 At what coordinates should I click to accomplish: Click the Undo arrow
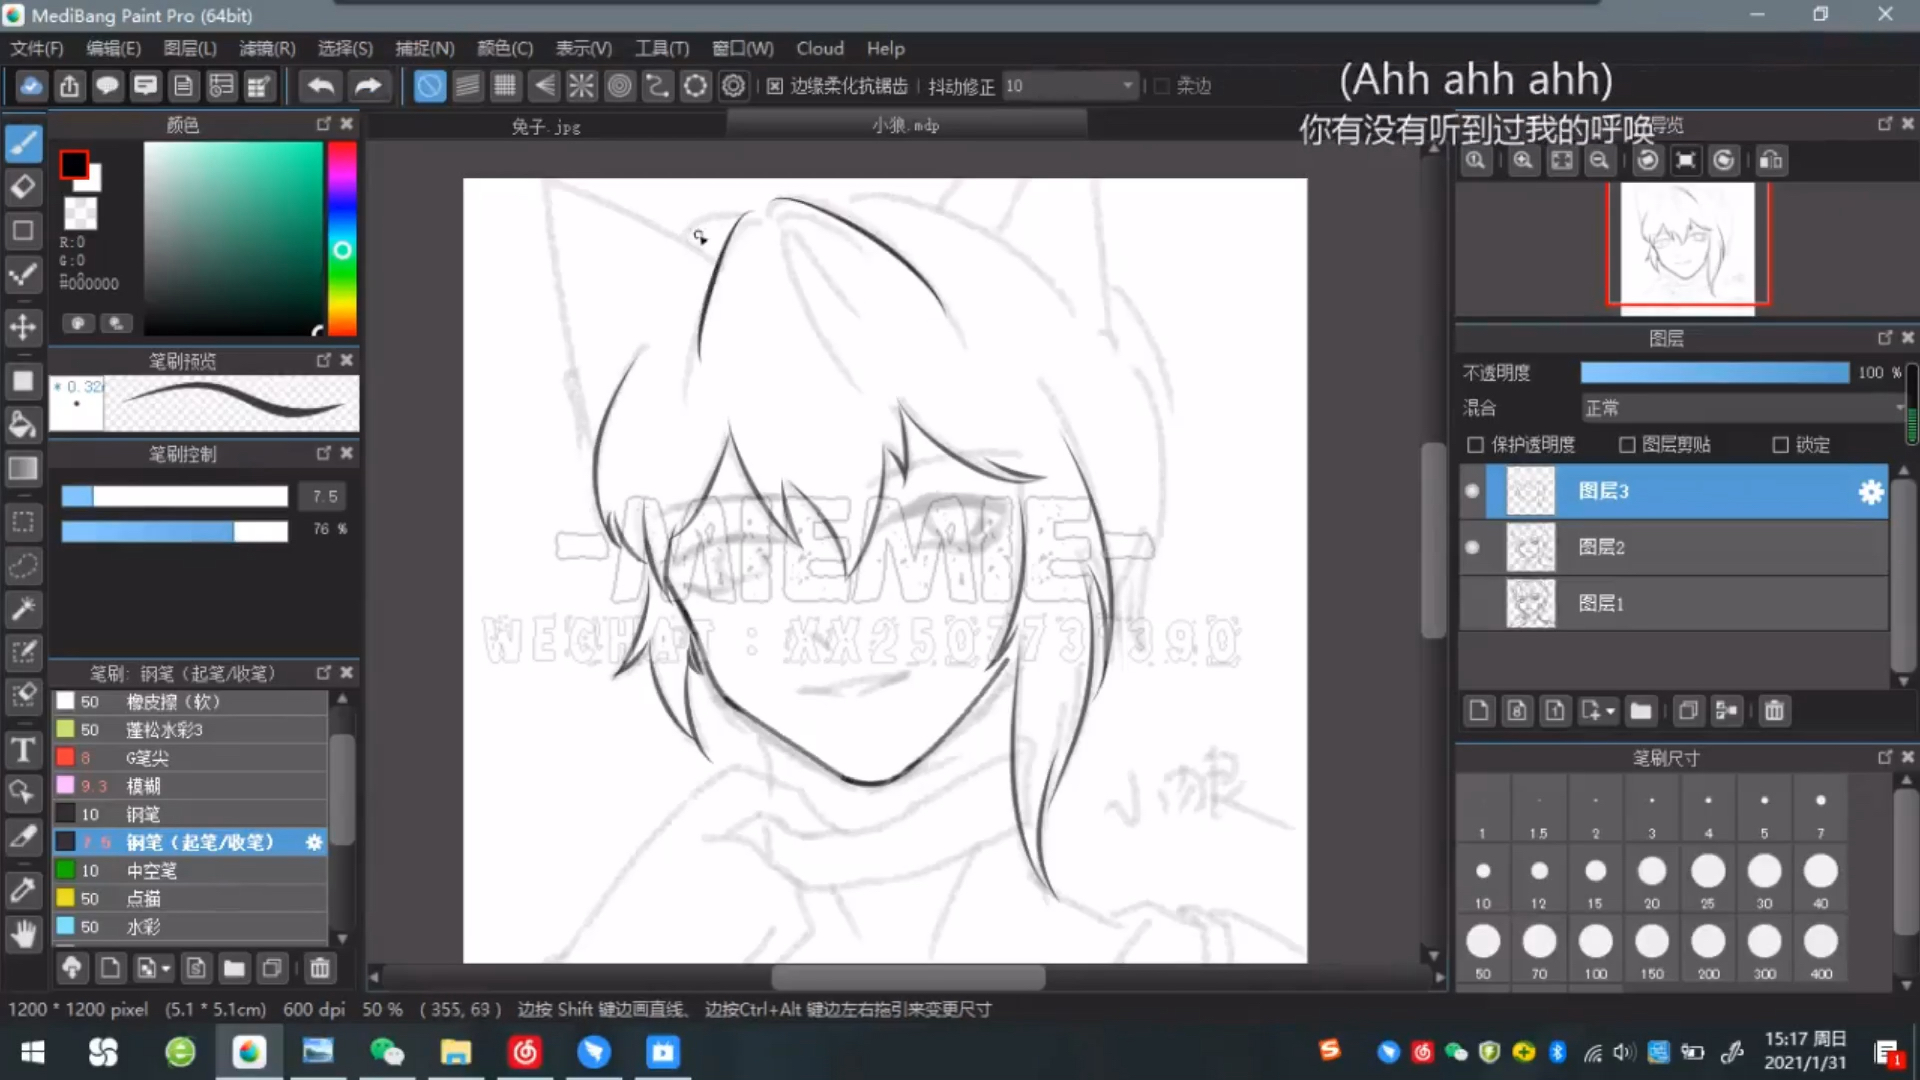[320, 86]
